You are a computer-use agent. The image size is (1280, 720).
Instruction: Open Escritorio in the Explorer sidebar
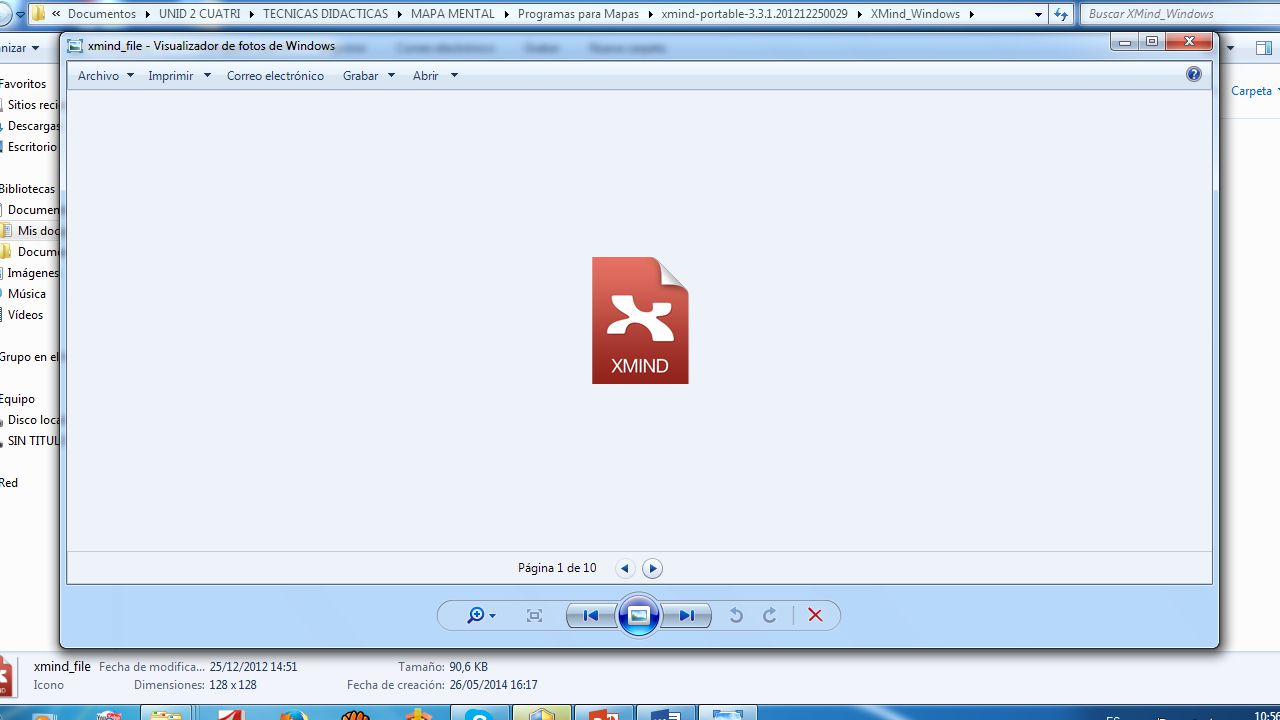[x=32, y=147]
